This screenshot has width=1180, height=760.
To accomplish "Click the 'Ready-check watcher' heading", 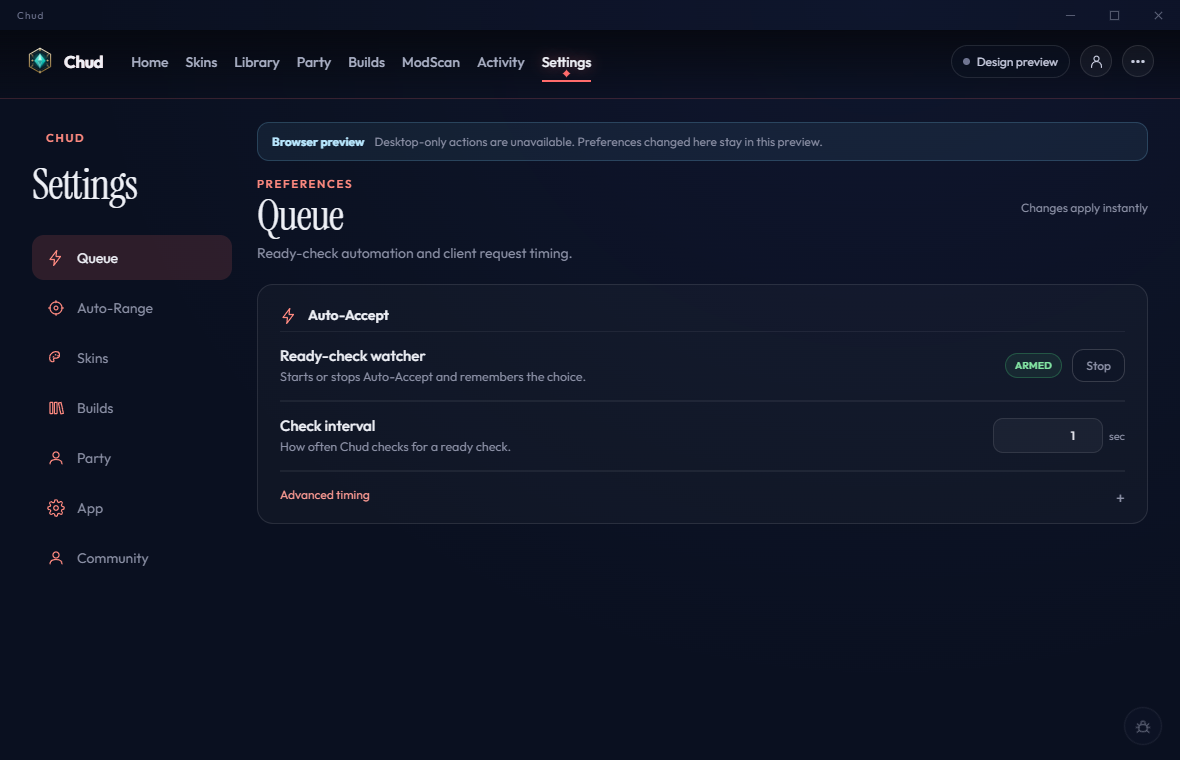I will pos(352,356).
